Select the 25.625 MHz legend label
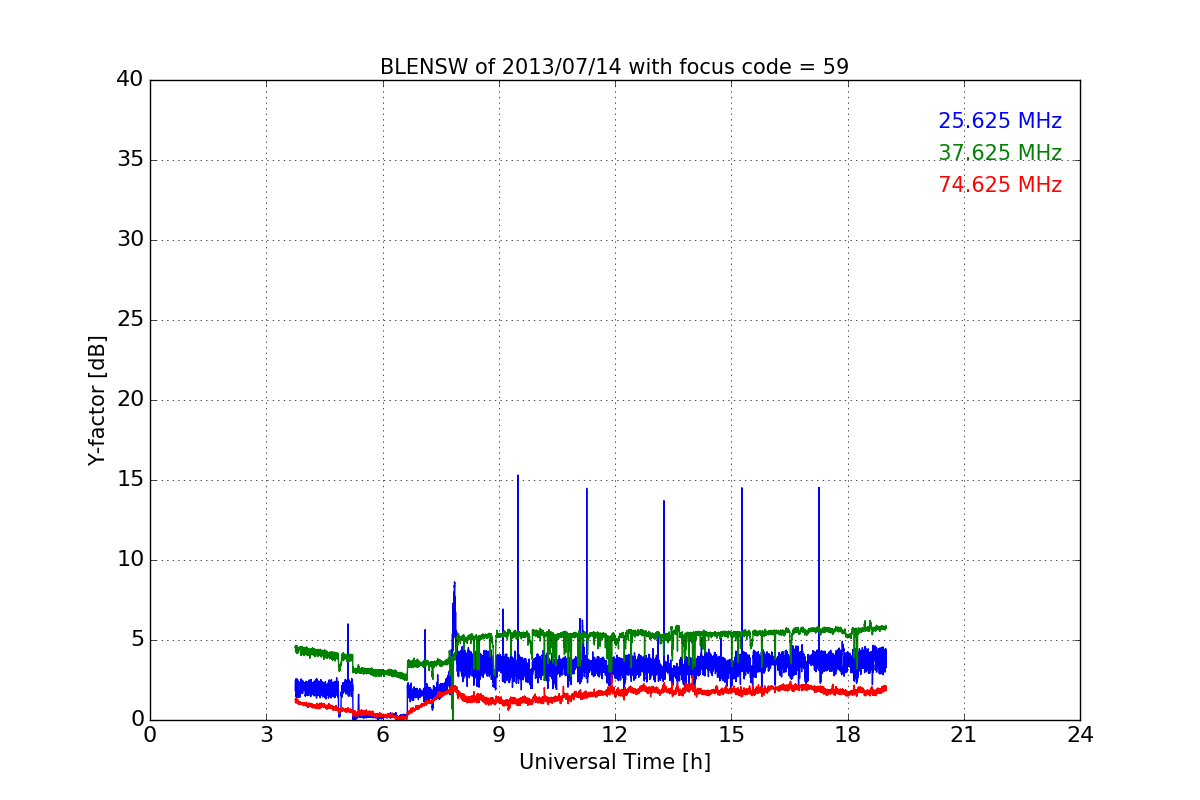This screenshot has height=800, width=1200. point(1000,121)
